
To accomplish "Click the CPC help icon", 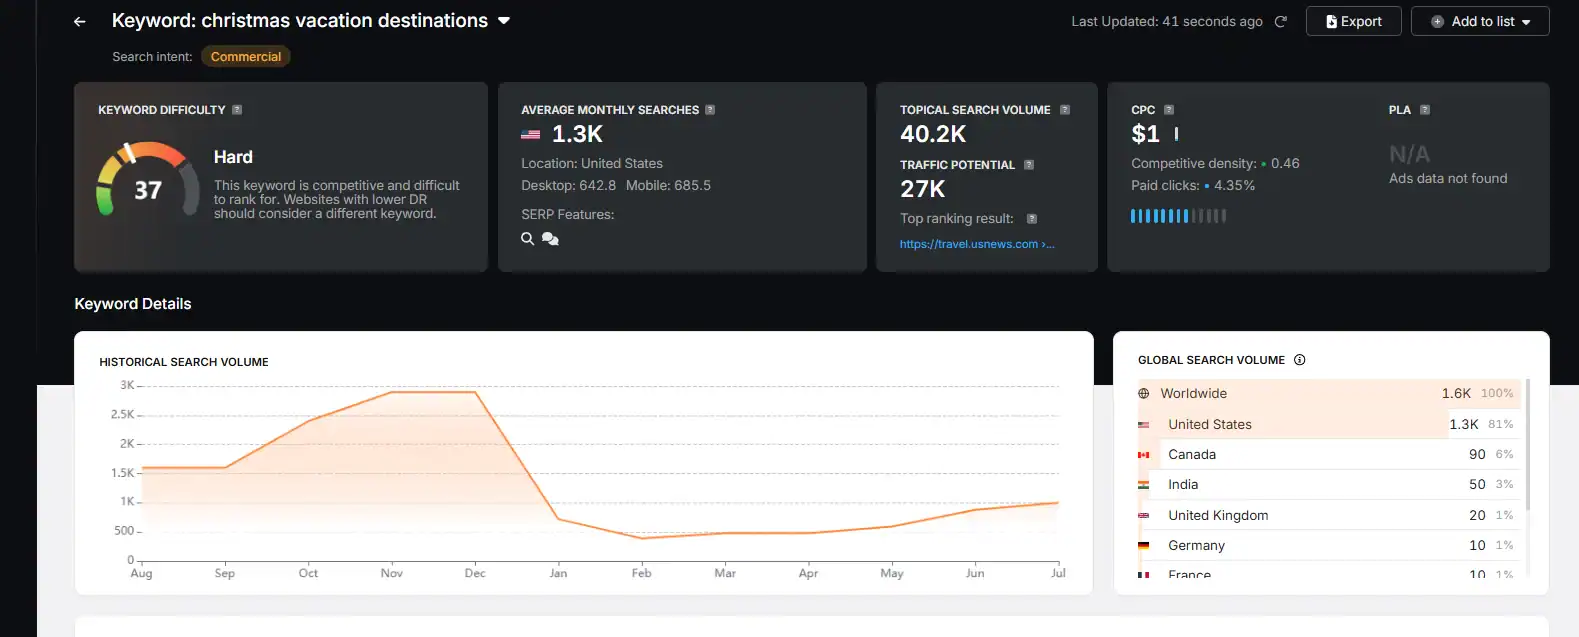I will [1169, 110].
